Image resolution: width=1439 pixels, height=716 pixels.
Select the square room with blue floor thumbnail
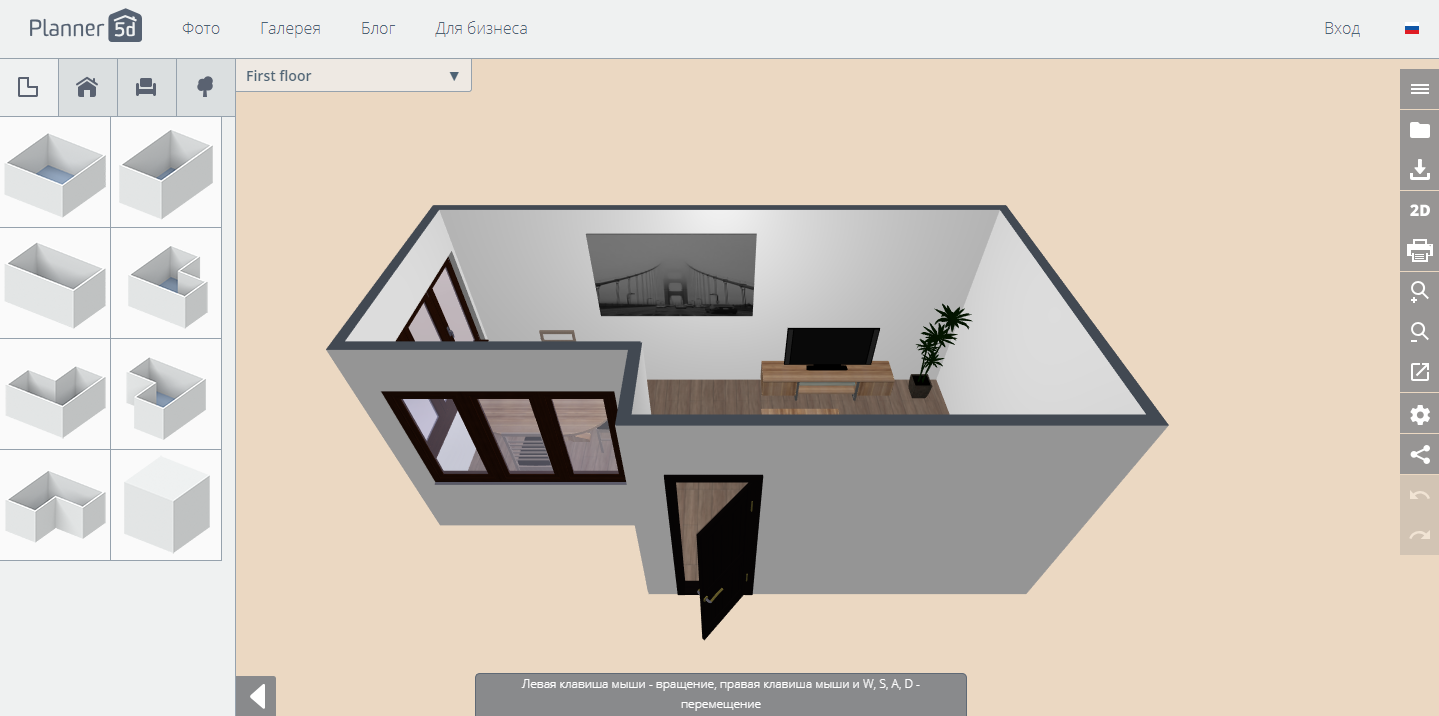[55, 174]
